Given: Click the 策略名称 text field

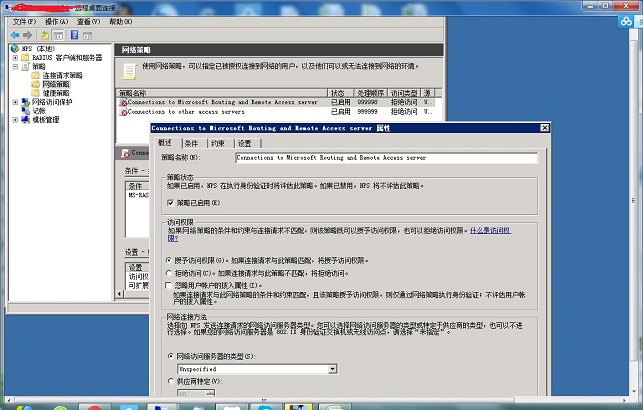Looking at the screenshot, I should coord(386,158).
